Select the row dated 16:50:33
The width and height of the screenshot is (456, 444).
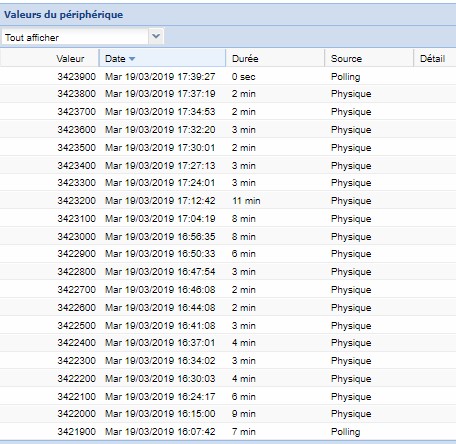(228, 254)
